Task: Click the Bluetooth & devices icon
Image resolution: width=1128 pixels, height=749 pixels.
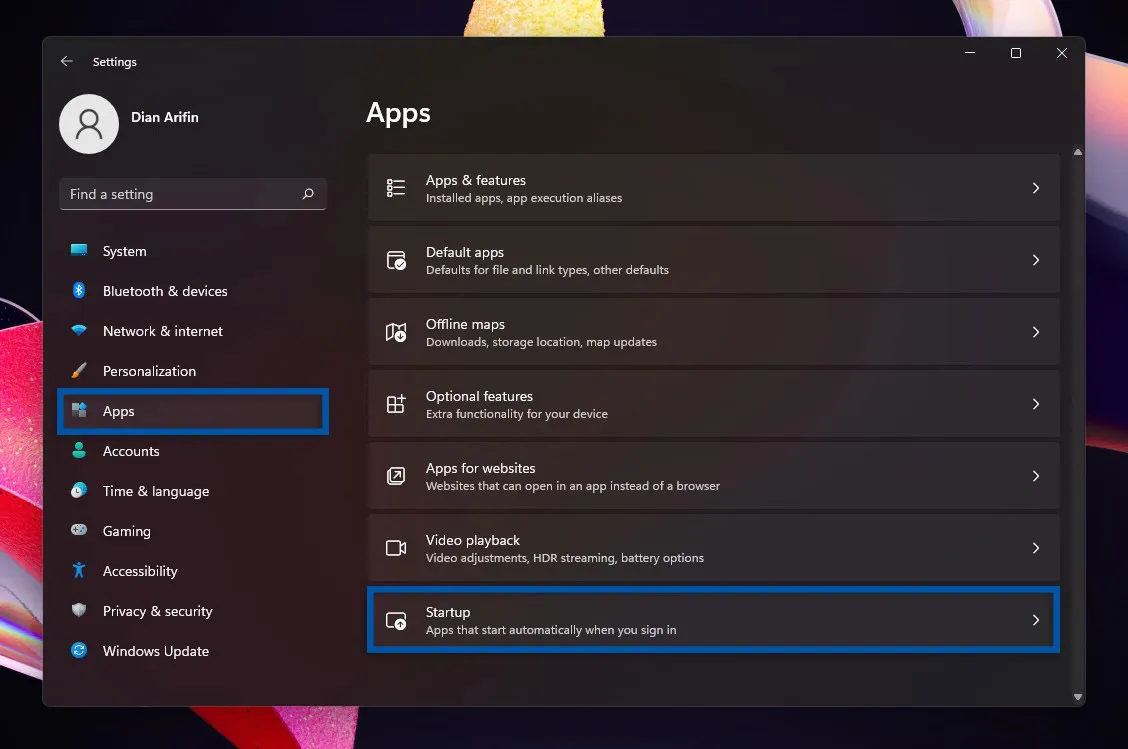Action: (x=78, y=291)
